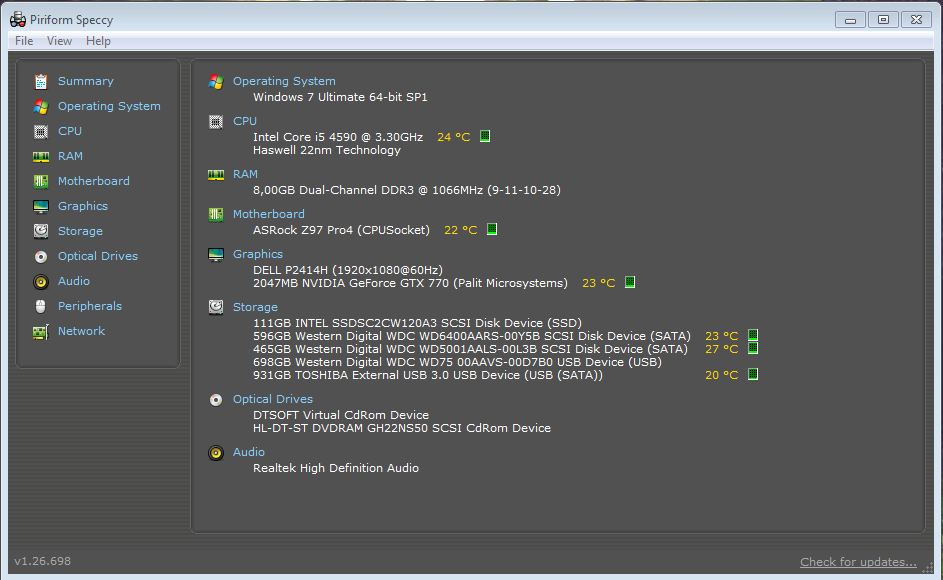
Task: Click the 8,00GB Dual-Channel DDR3 line
Action: click(407, 190)
